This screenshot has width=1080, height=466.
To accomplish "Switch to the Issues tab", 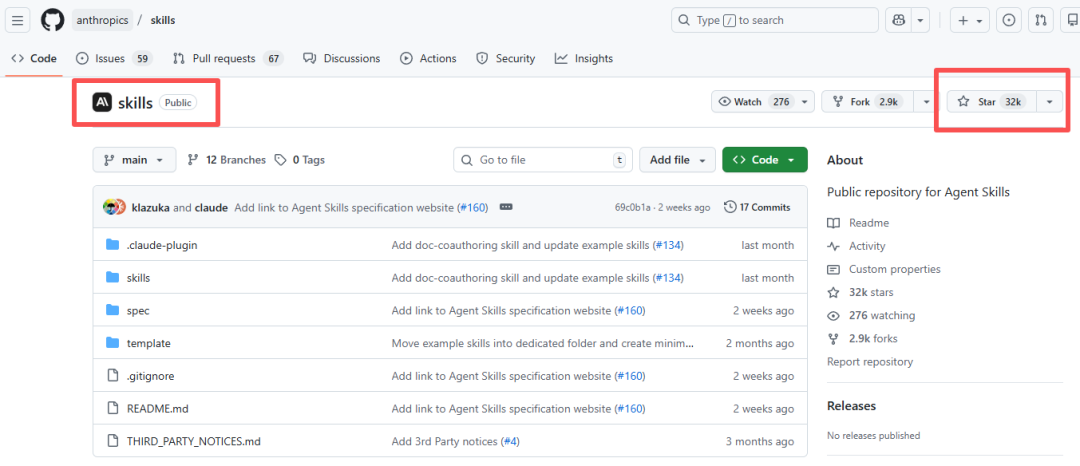I will click(112, 58).
